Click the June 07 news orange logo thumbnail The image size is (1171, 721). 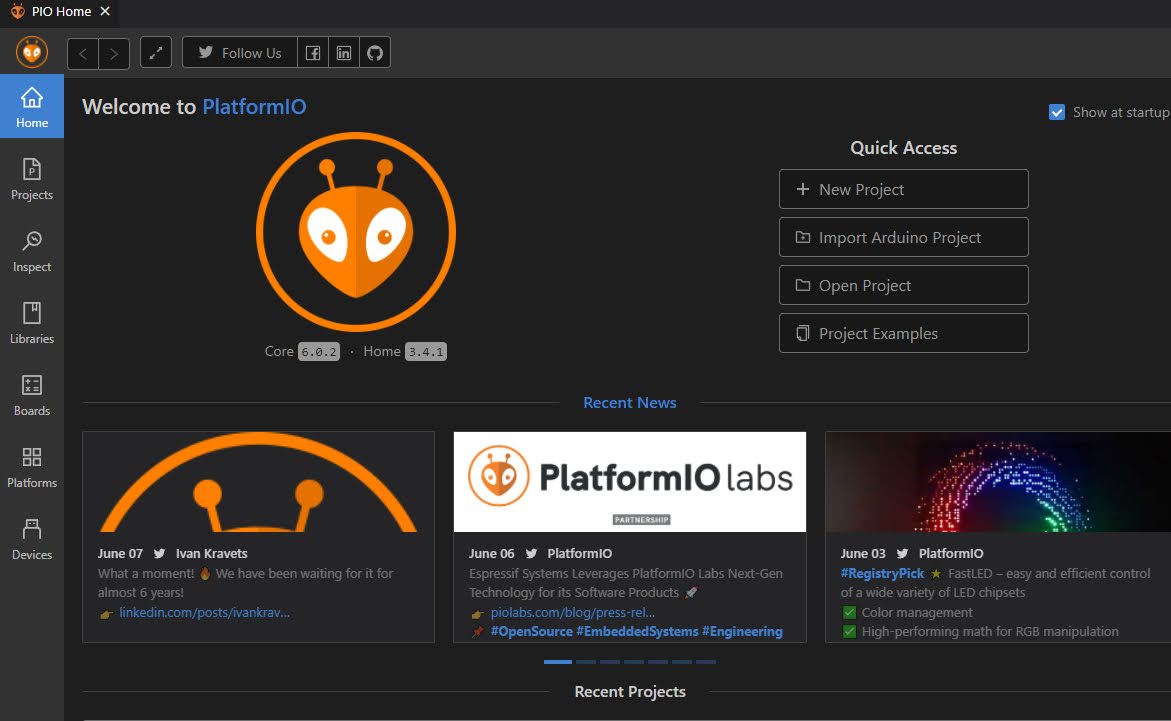pos(258,482)
